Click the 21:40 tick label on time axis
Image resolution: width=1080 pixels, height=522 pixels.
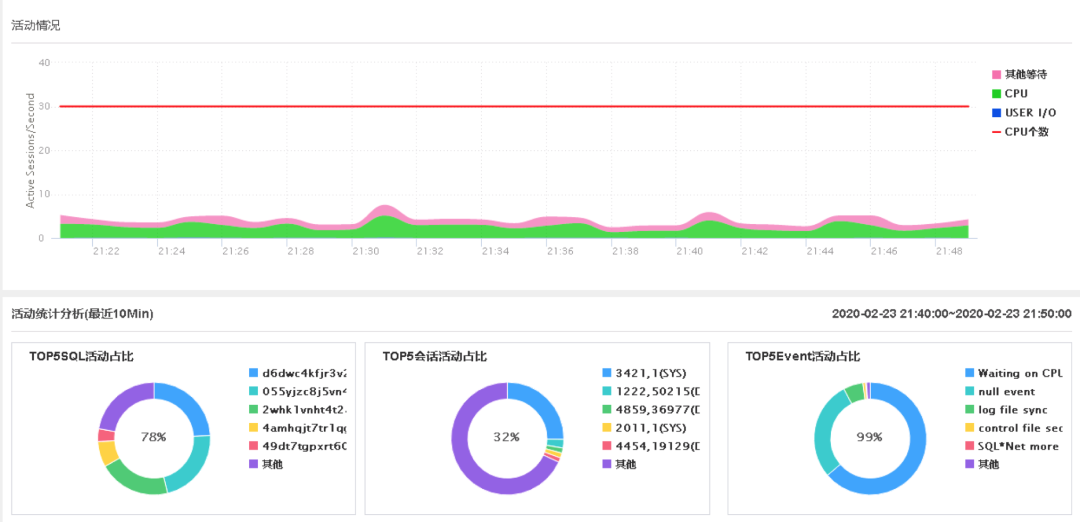pyautogui.click(x=689, y=251)
